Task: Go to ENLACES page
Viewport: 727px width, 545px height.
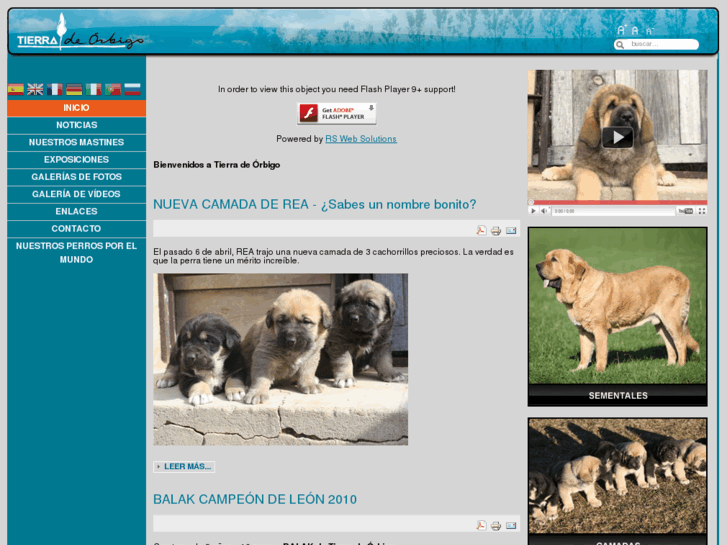Action: [77, 212]
